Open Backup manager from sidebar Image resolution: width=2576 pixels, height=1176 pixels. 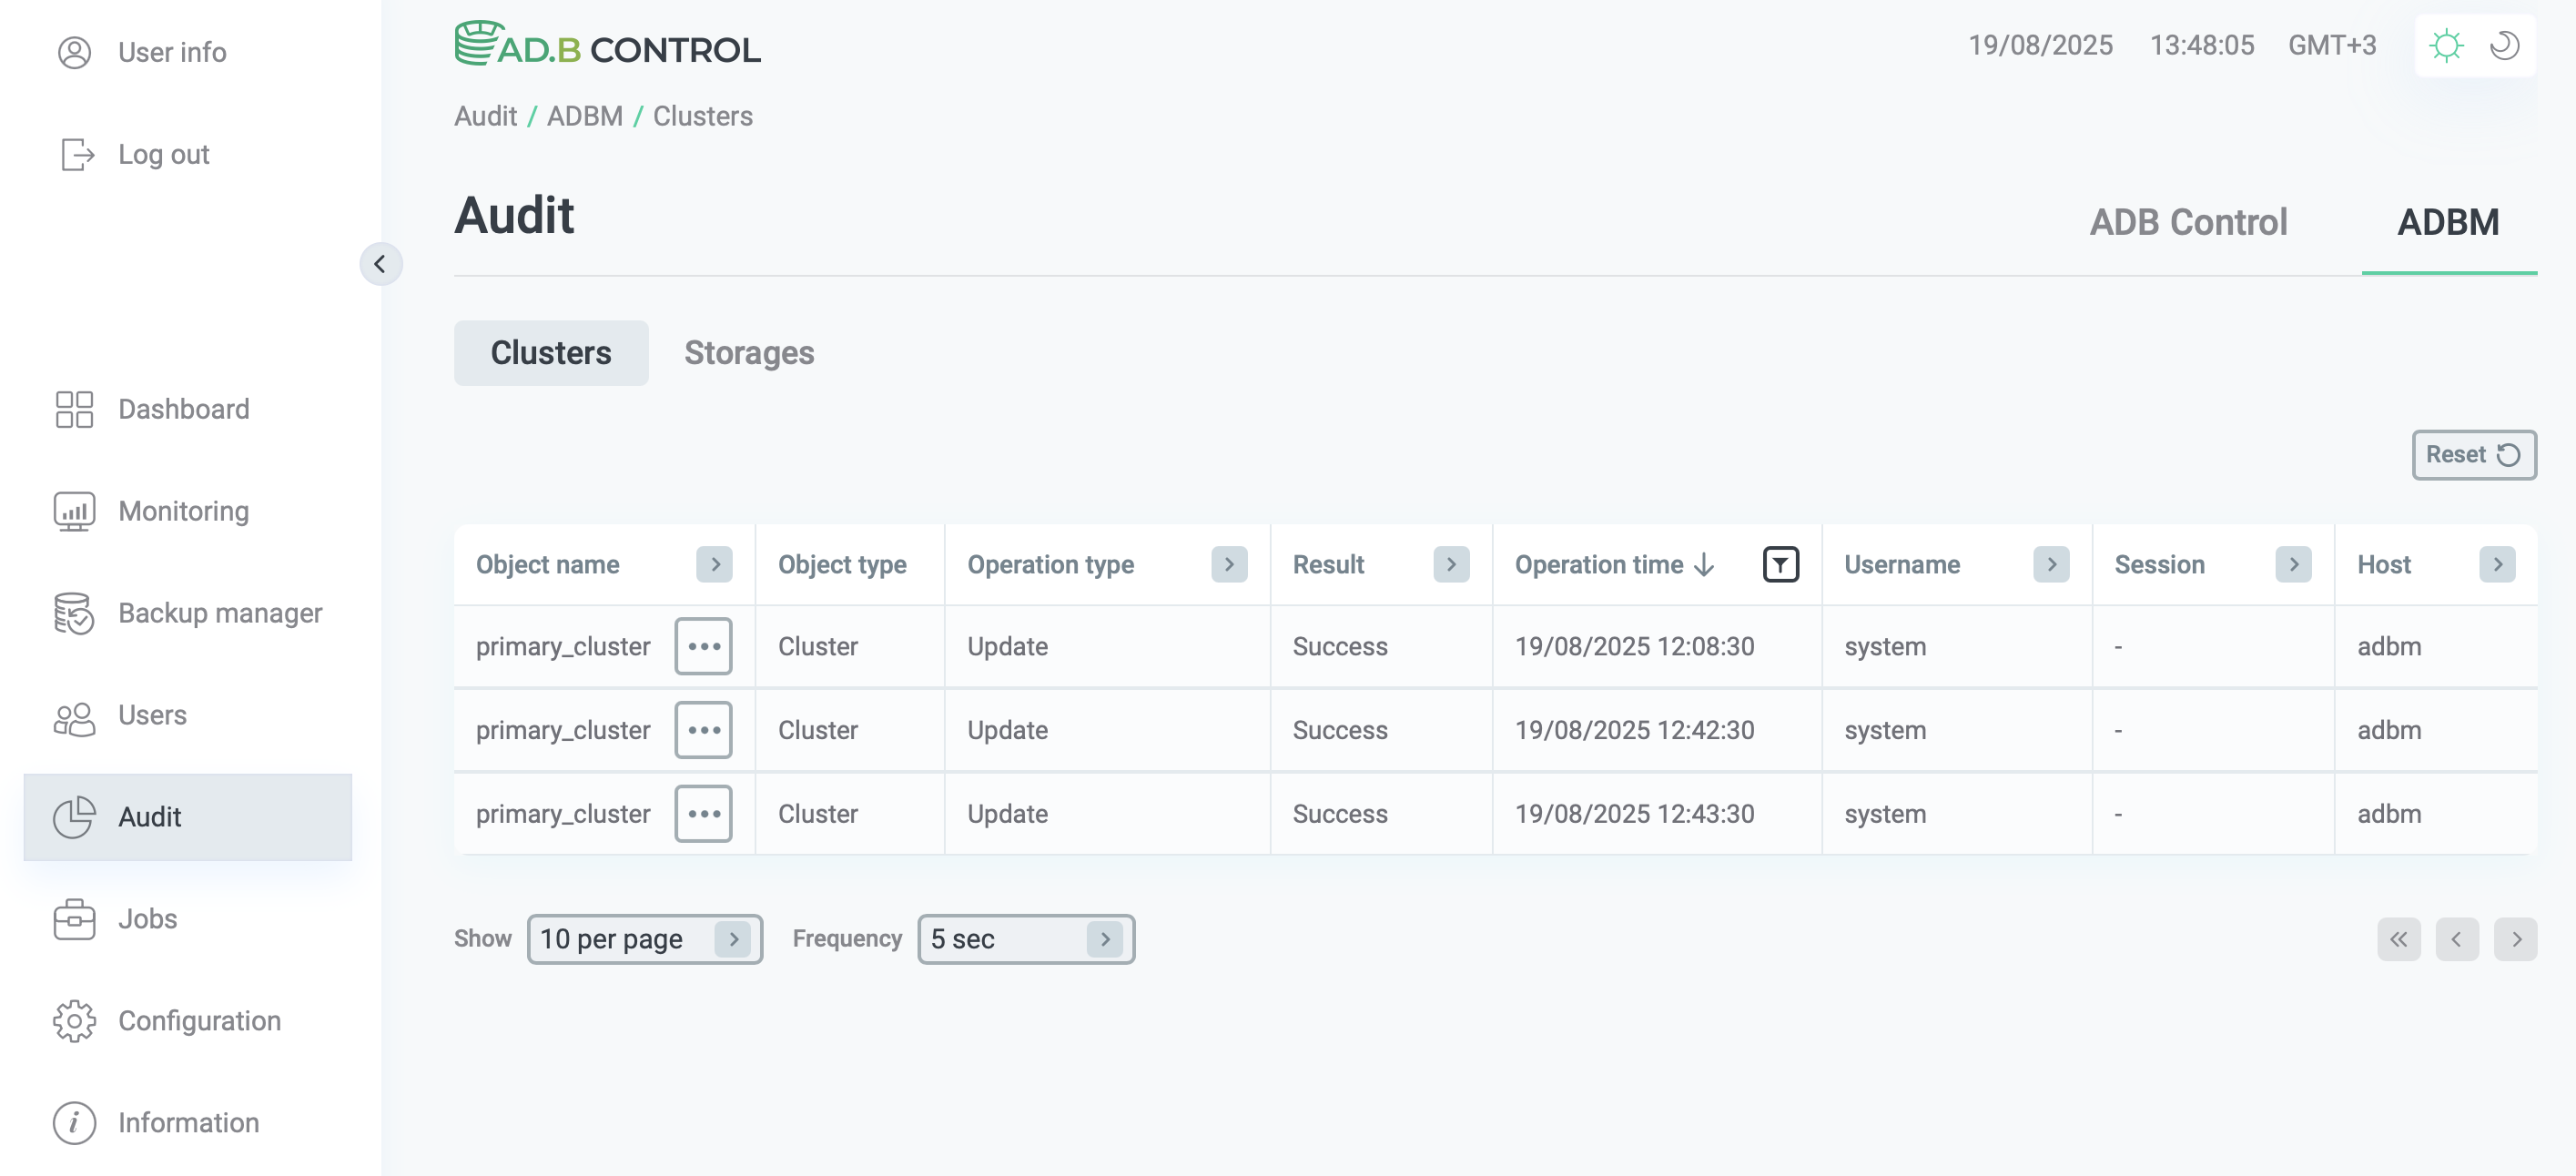pyautogui.click(x=74, y=613)
